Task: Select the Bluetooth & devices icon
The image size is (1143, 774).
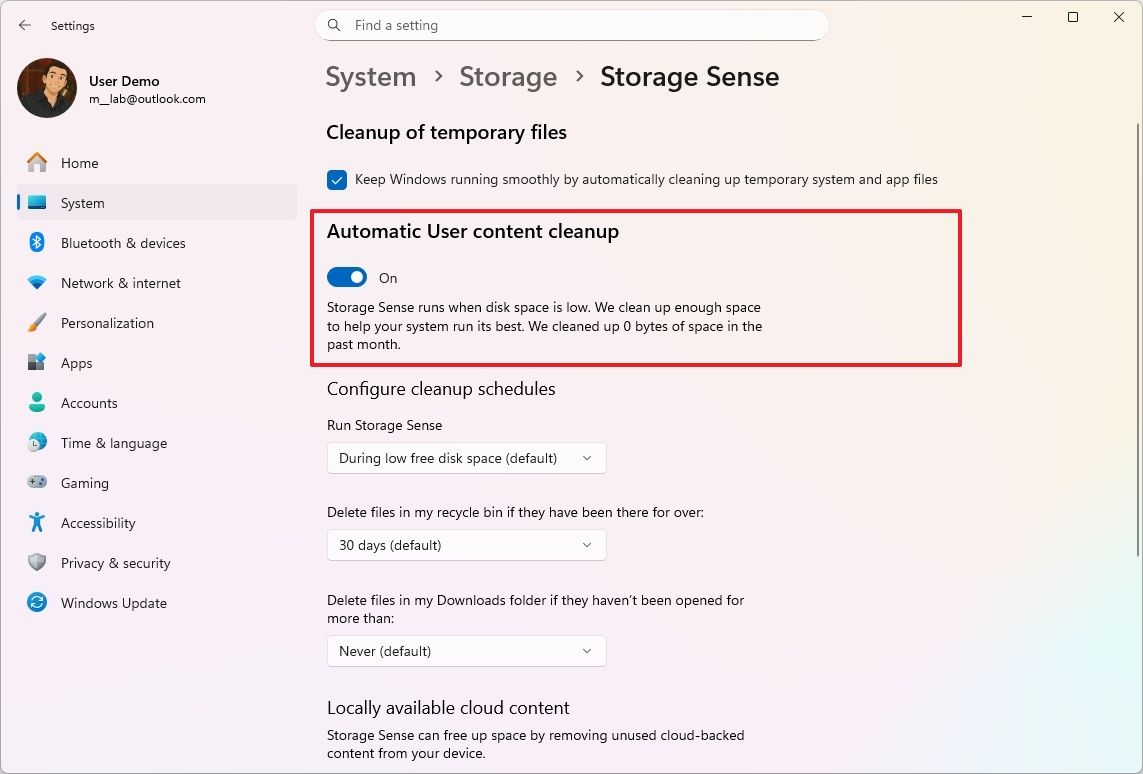Action: coord(36,242)
